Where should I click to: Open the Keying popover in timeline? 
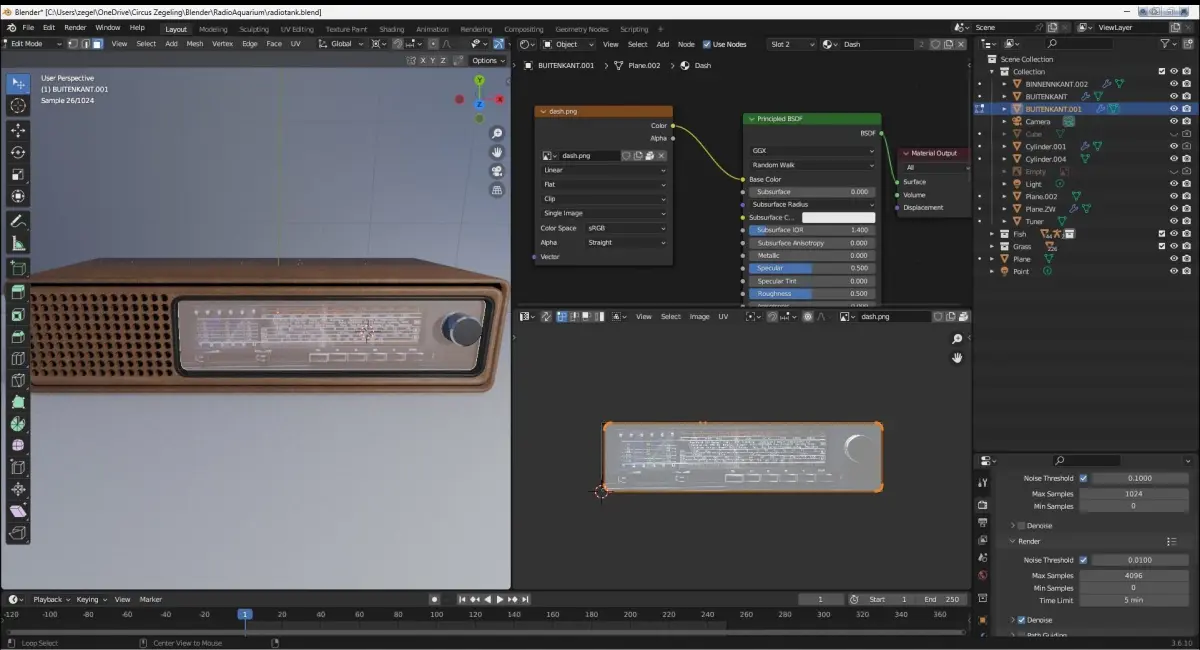click(90, 599)
